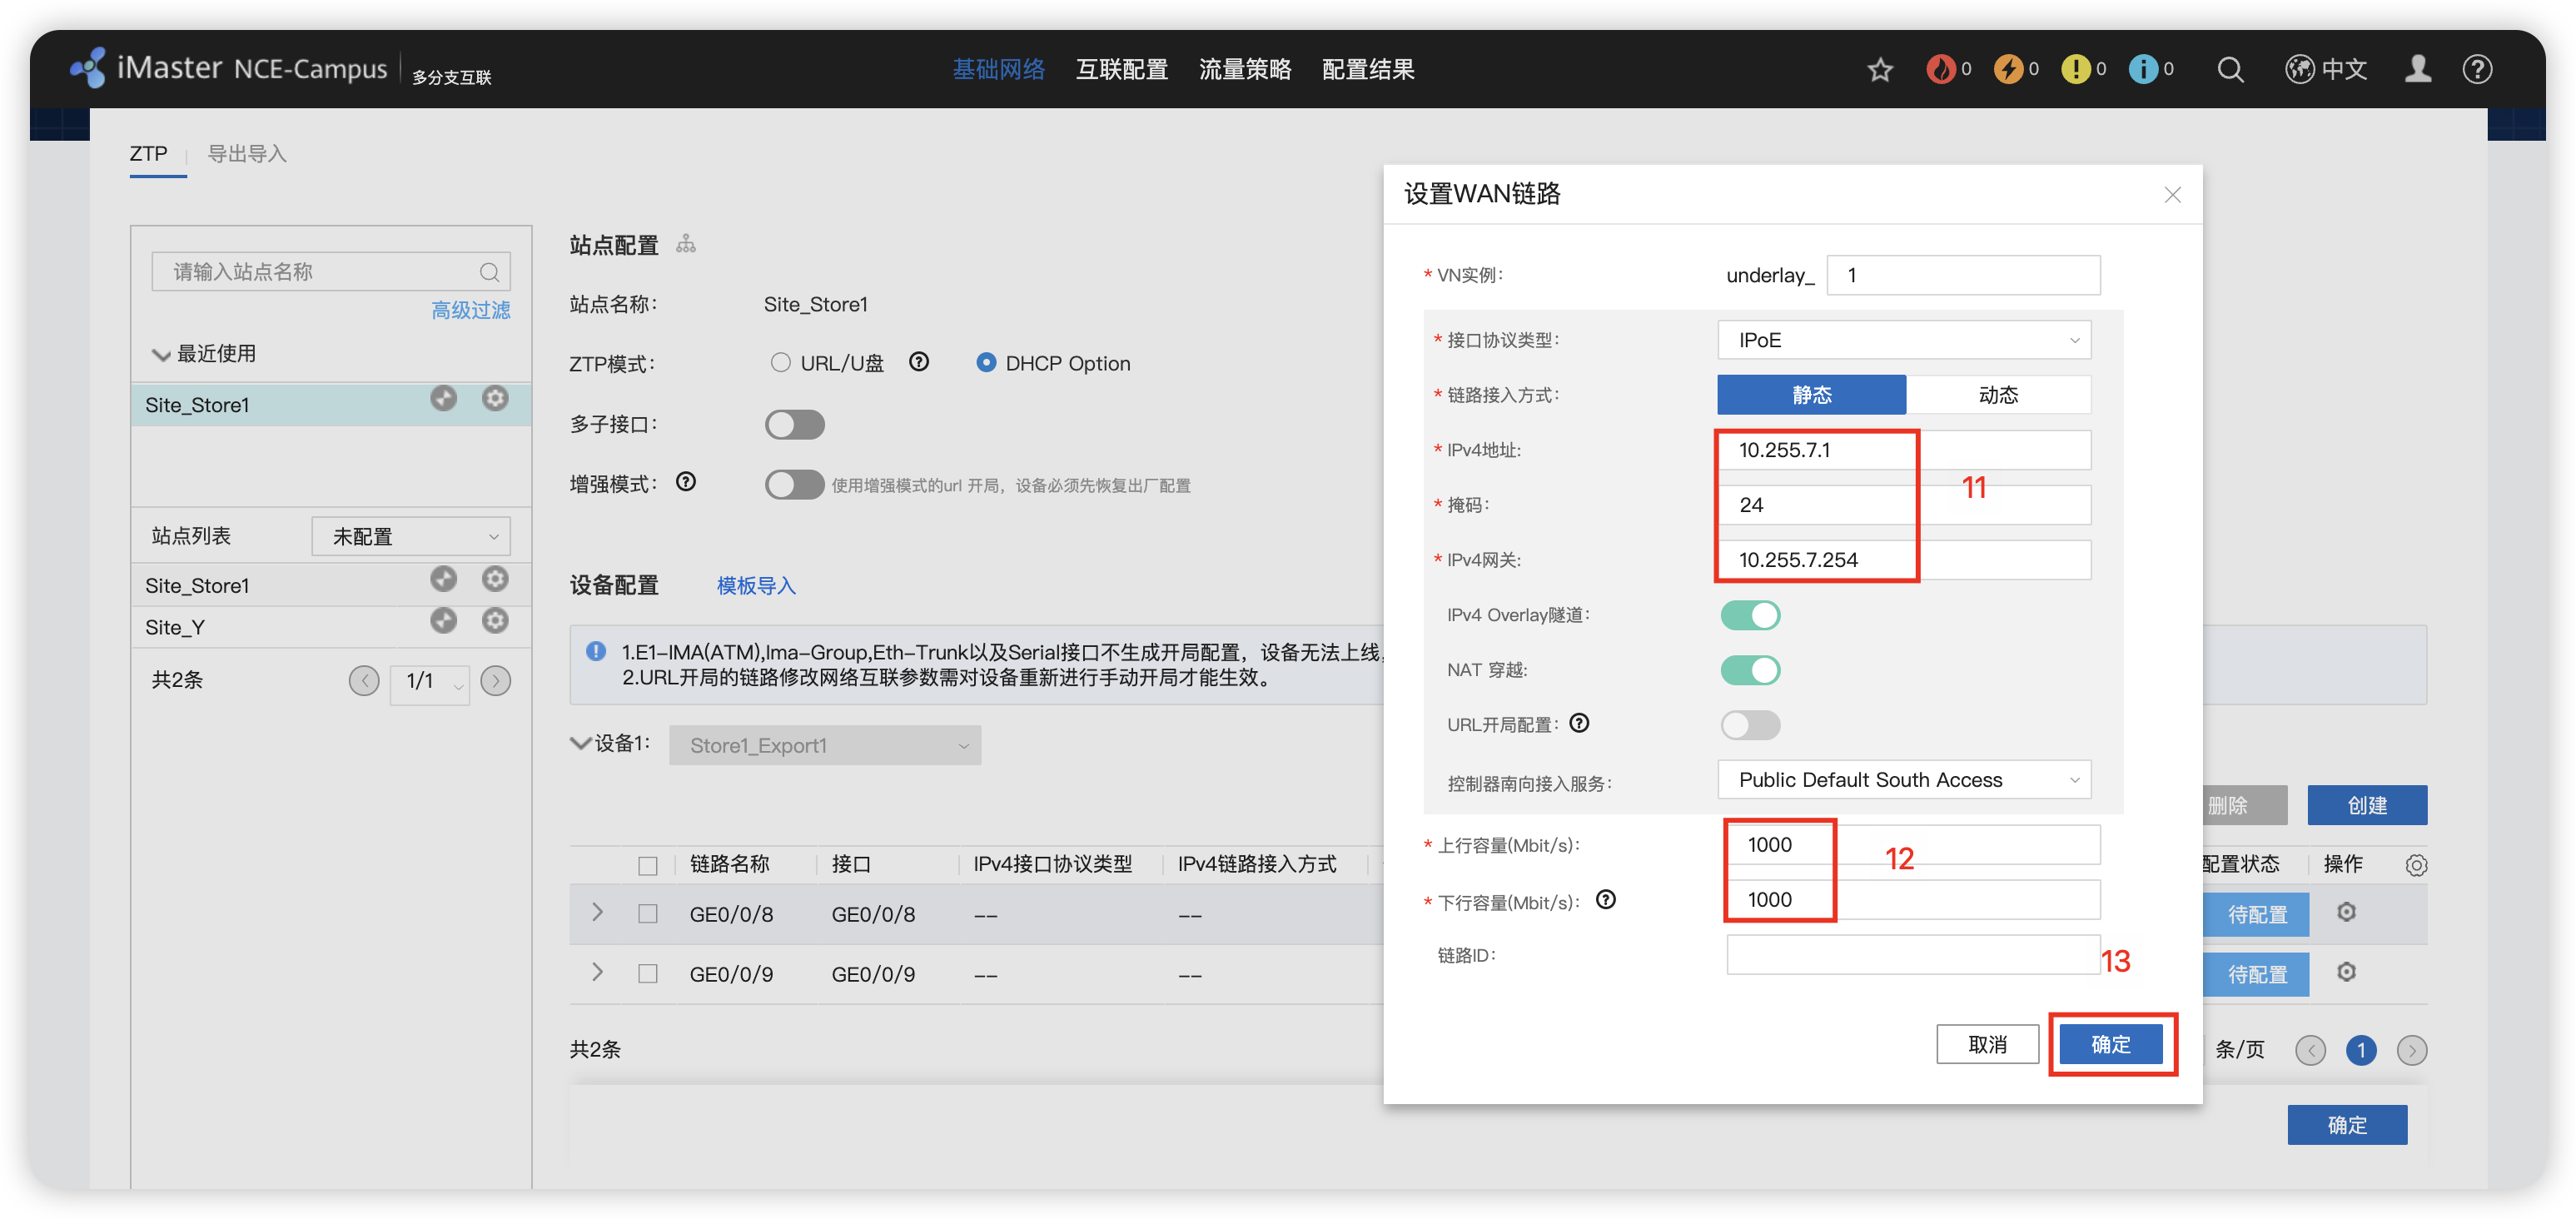Screen dimensions: 2576x1219
Task: Click the search magnifier in header
Action: point(2230,70)
